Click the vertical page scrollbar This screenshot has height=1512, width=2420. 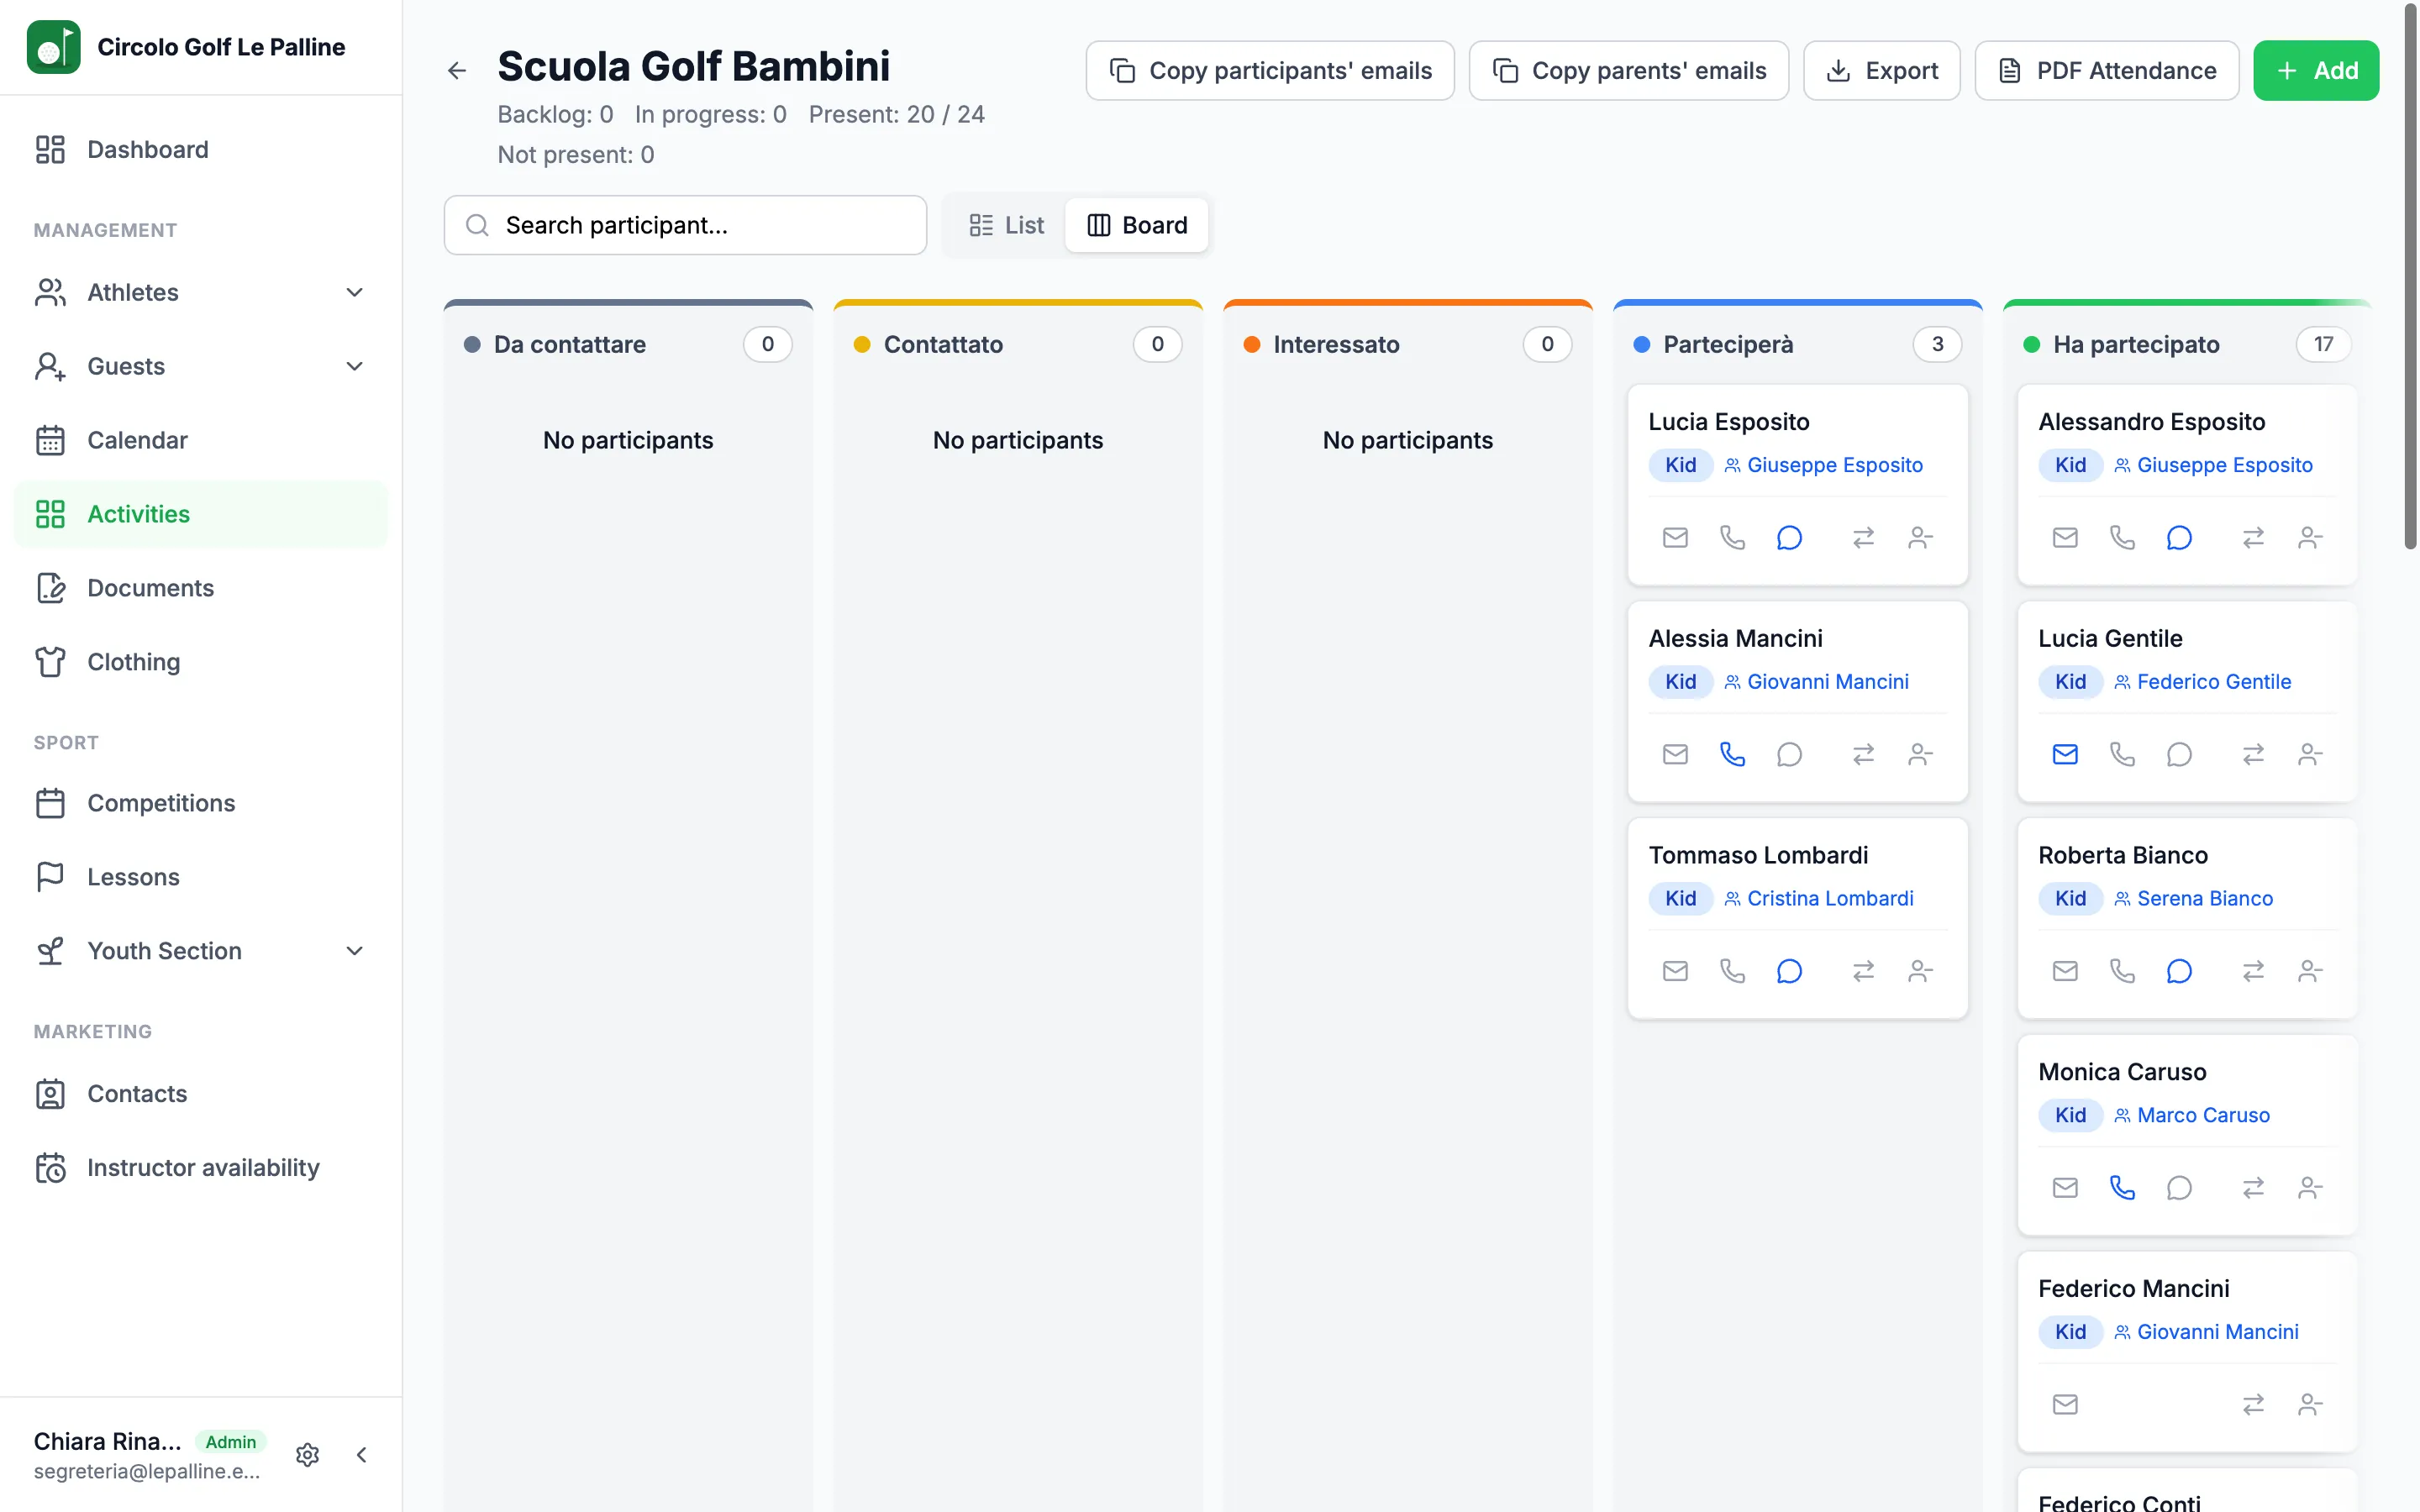pyautogui.click(x=2410, y=276)
